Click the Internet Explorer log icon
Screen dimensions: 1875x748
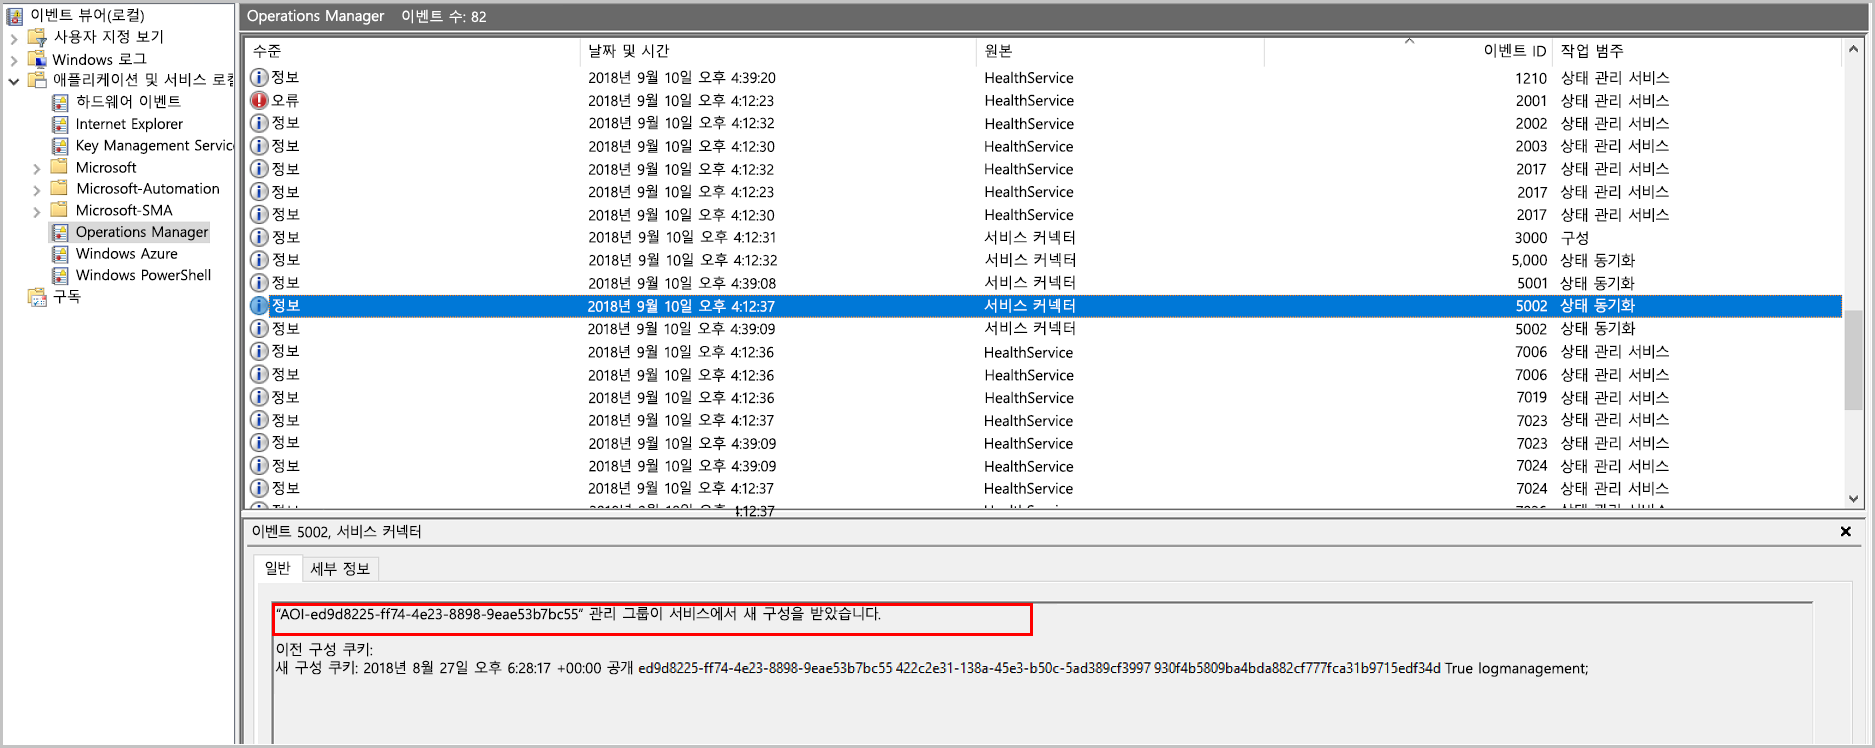pyautogui.click(x=60, y=124)
